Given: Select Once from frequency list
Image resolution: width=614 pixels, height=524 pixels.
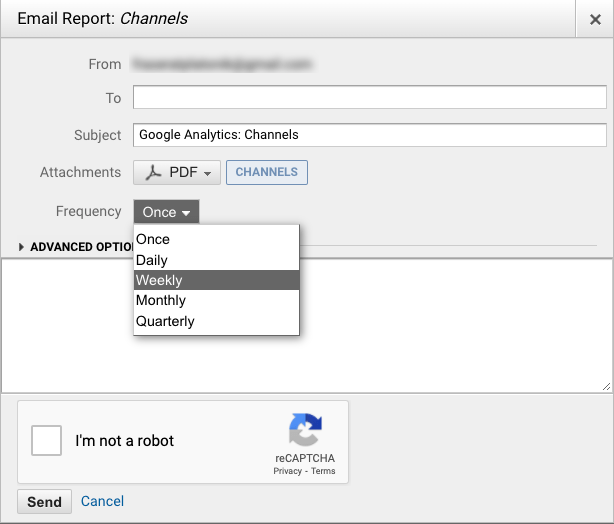Looking at the screenshot, I should (217, 239).
